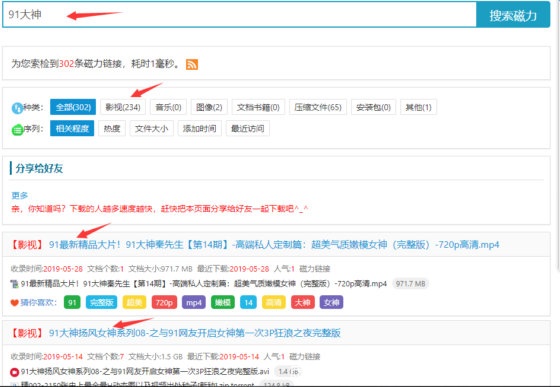560x387 pixels.
Task: Filter by 安装包(0) category
Action: click(373, 107)
